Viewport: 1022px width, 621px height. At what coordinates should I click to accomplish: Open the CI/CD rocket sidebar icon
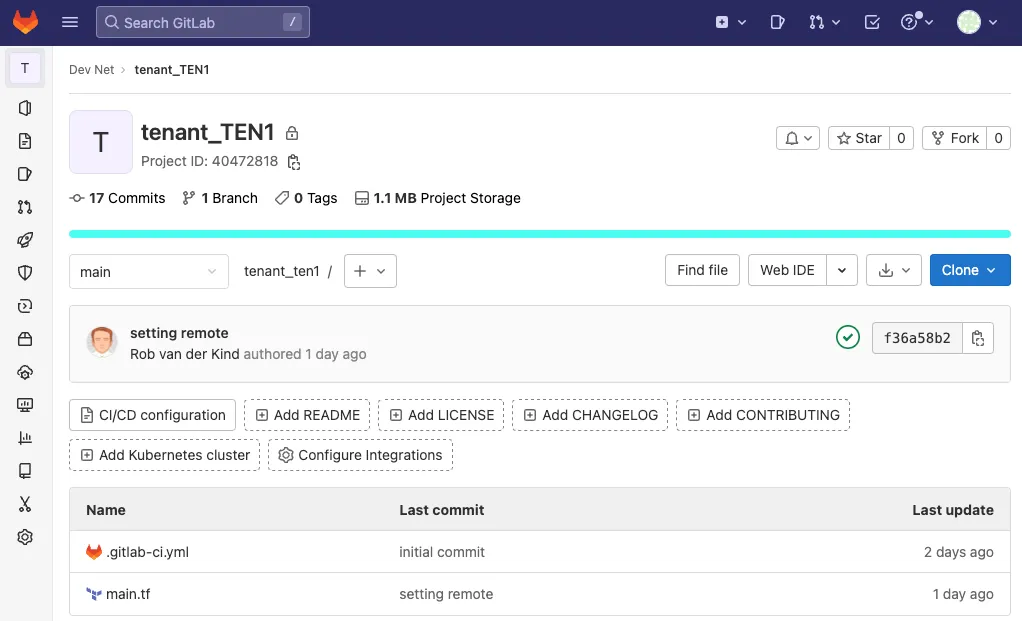[25, 240]
